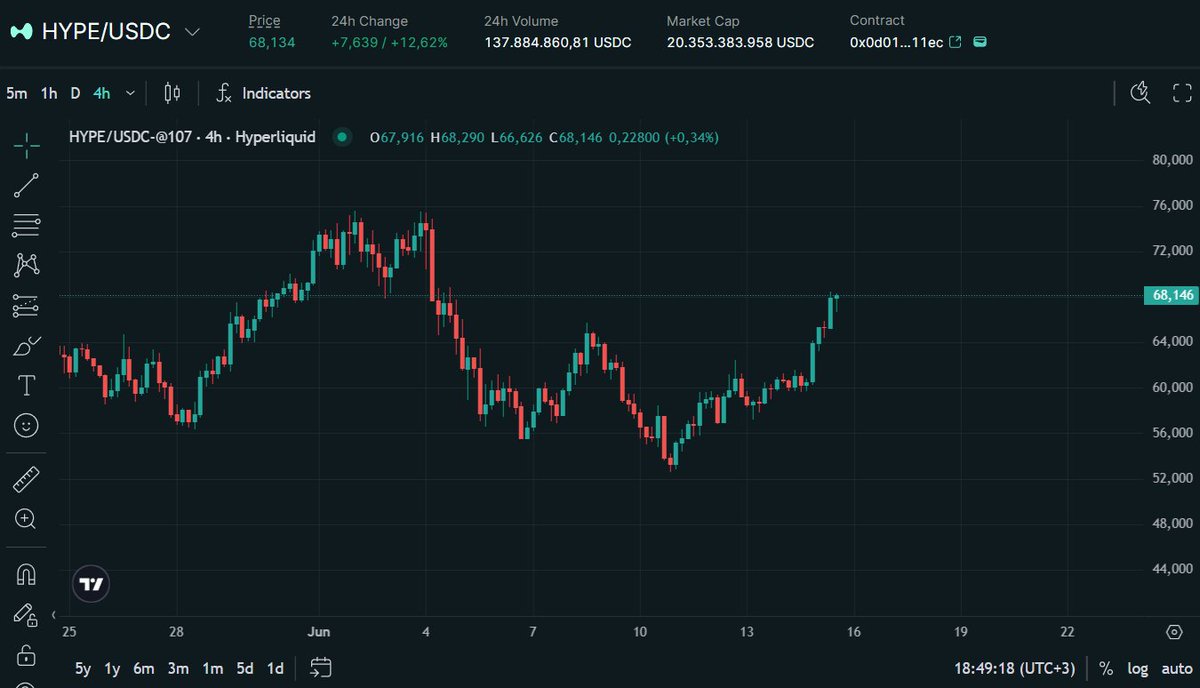Switch to the 1h timeframe
Image resolution: width=1200 pixels, height=688 pixels.
pos(49,93)
